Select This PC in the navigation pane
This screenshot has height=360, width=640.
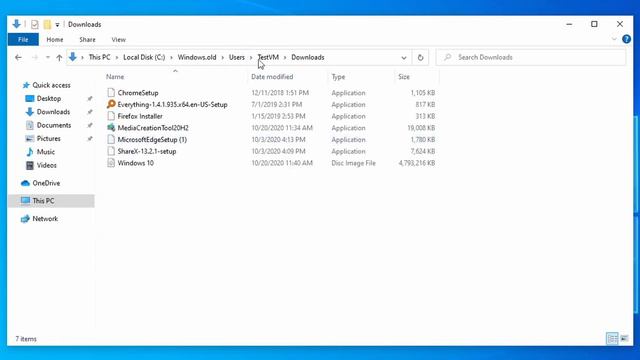point(43,201)
